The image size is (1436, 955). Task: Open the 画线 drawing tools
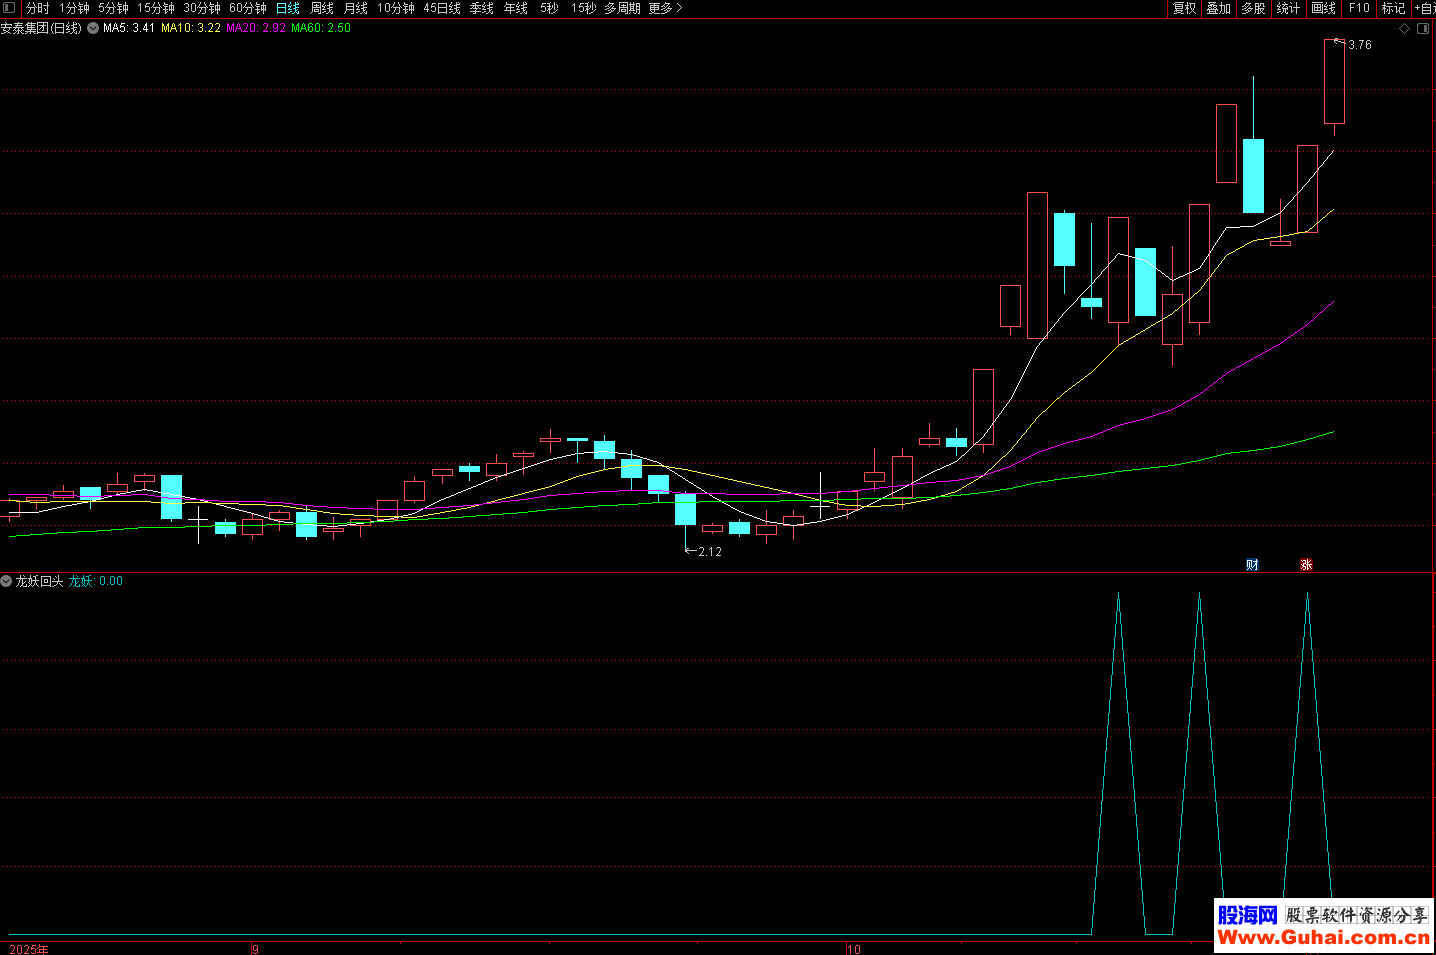(x=1323, y=8)
